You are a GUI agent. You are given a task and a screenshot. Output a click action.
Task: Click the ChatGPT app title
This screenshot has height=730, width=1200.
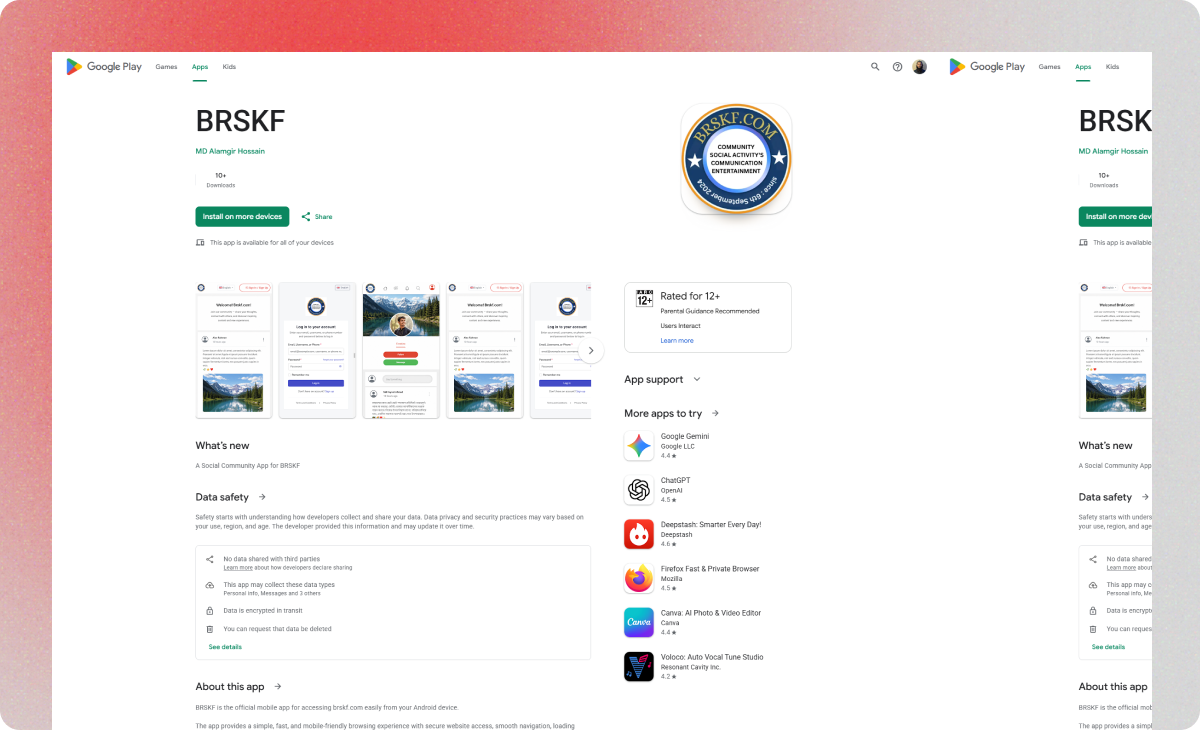coord(675,481)
